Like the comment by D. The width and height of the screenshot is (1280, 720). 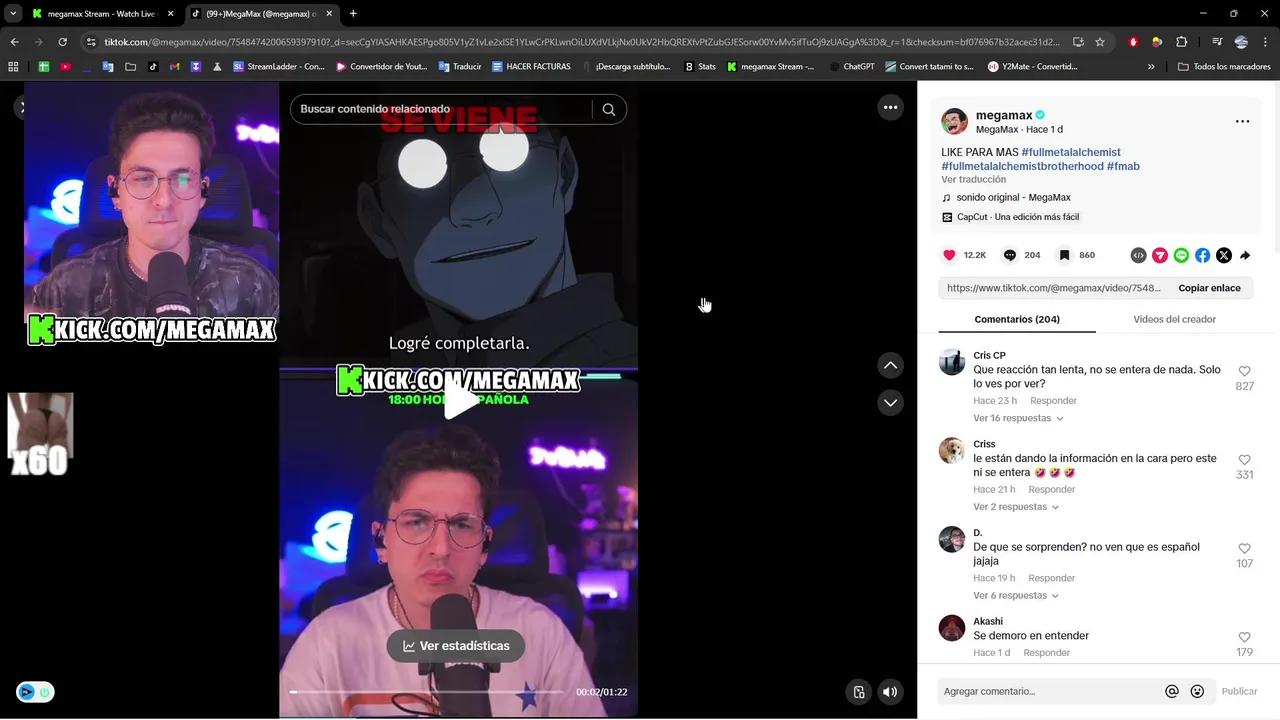pos(1244,548)
